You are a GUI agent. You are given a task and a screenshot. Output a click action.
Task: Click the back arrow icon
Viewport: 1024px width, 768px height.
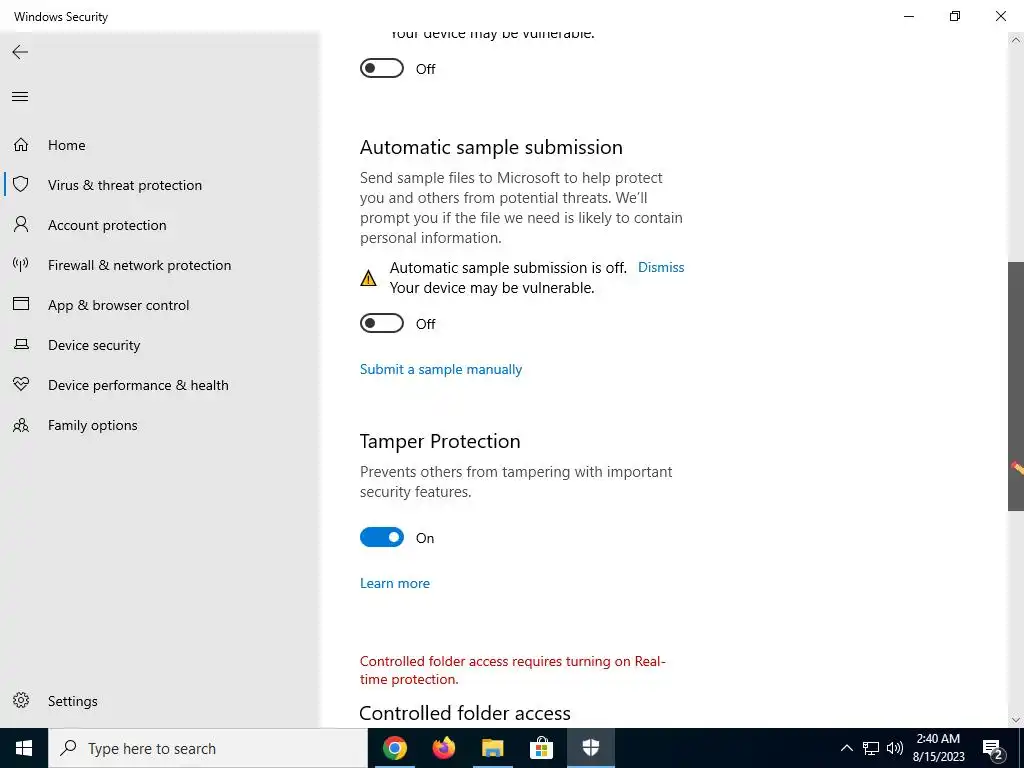pos(20,52)
